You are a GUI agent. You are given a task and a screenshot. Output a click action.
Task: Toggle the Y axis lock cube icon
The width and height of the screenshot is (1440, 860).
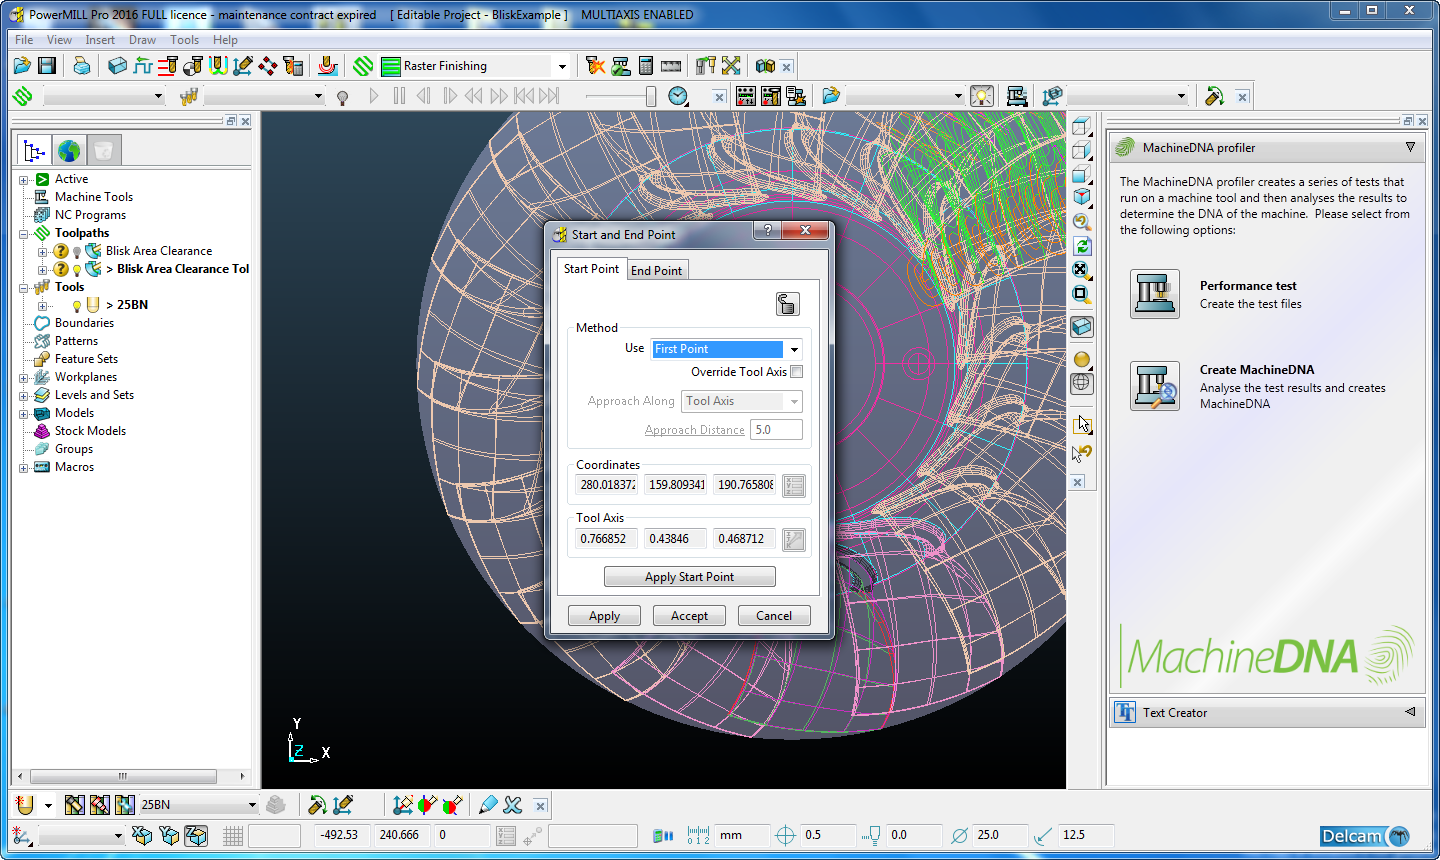(169, 835)
